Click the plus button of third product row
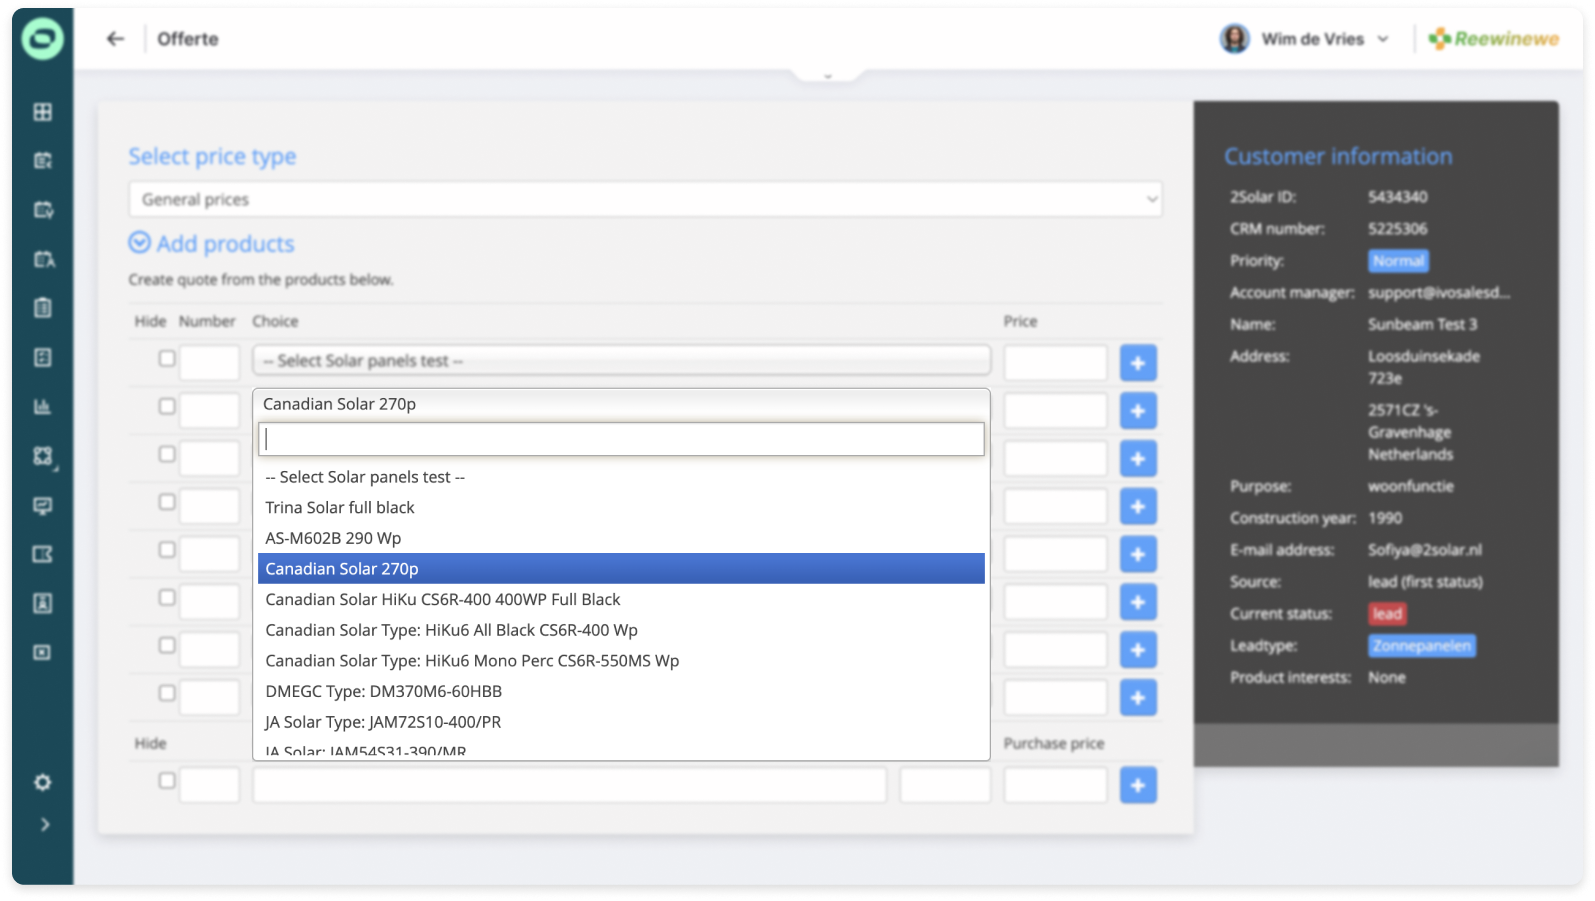 [x=1138, y=459]
